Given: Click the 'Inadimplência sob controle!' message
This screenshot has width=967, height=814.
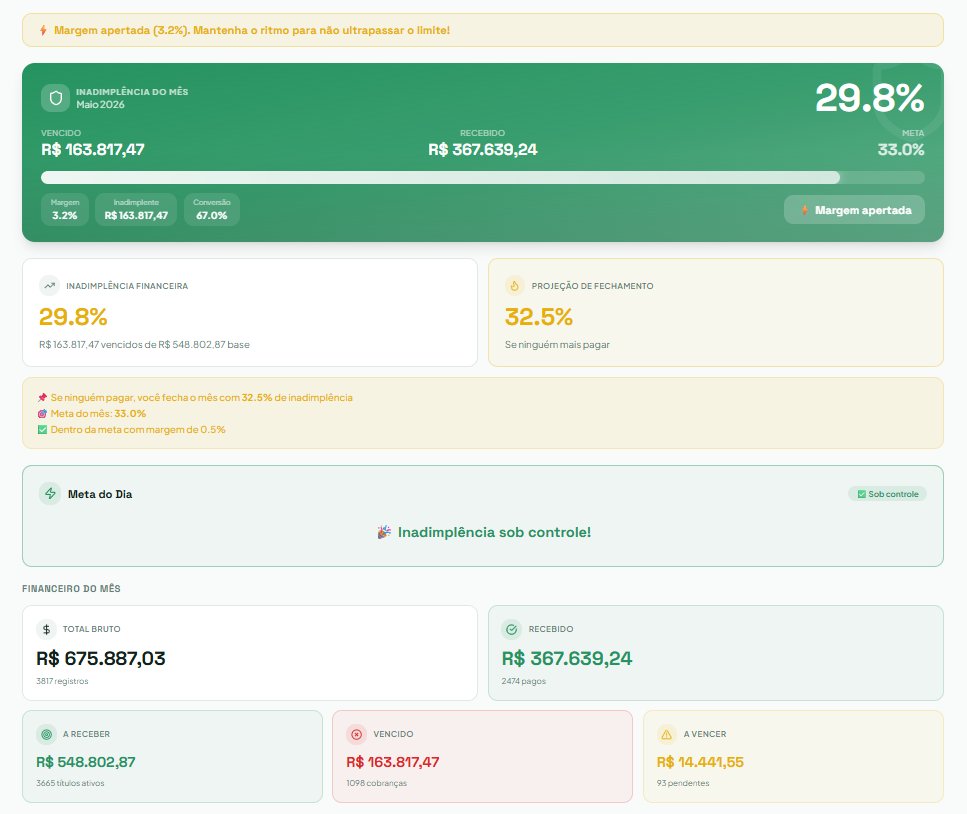Looking at the screenshot, I should point(495,532).
